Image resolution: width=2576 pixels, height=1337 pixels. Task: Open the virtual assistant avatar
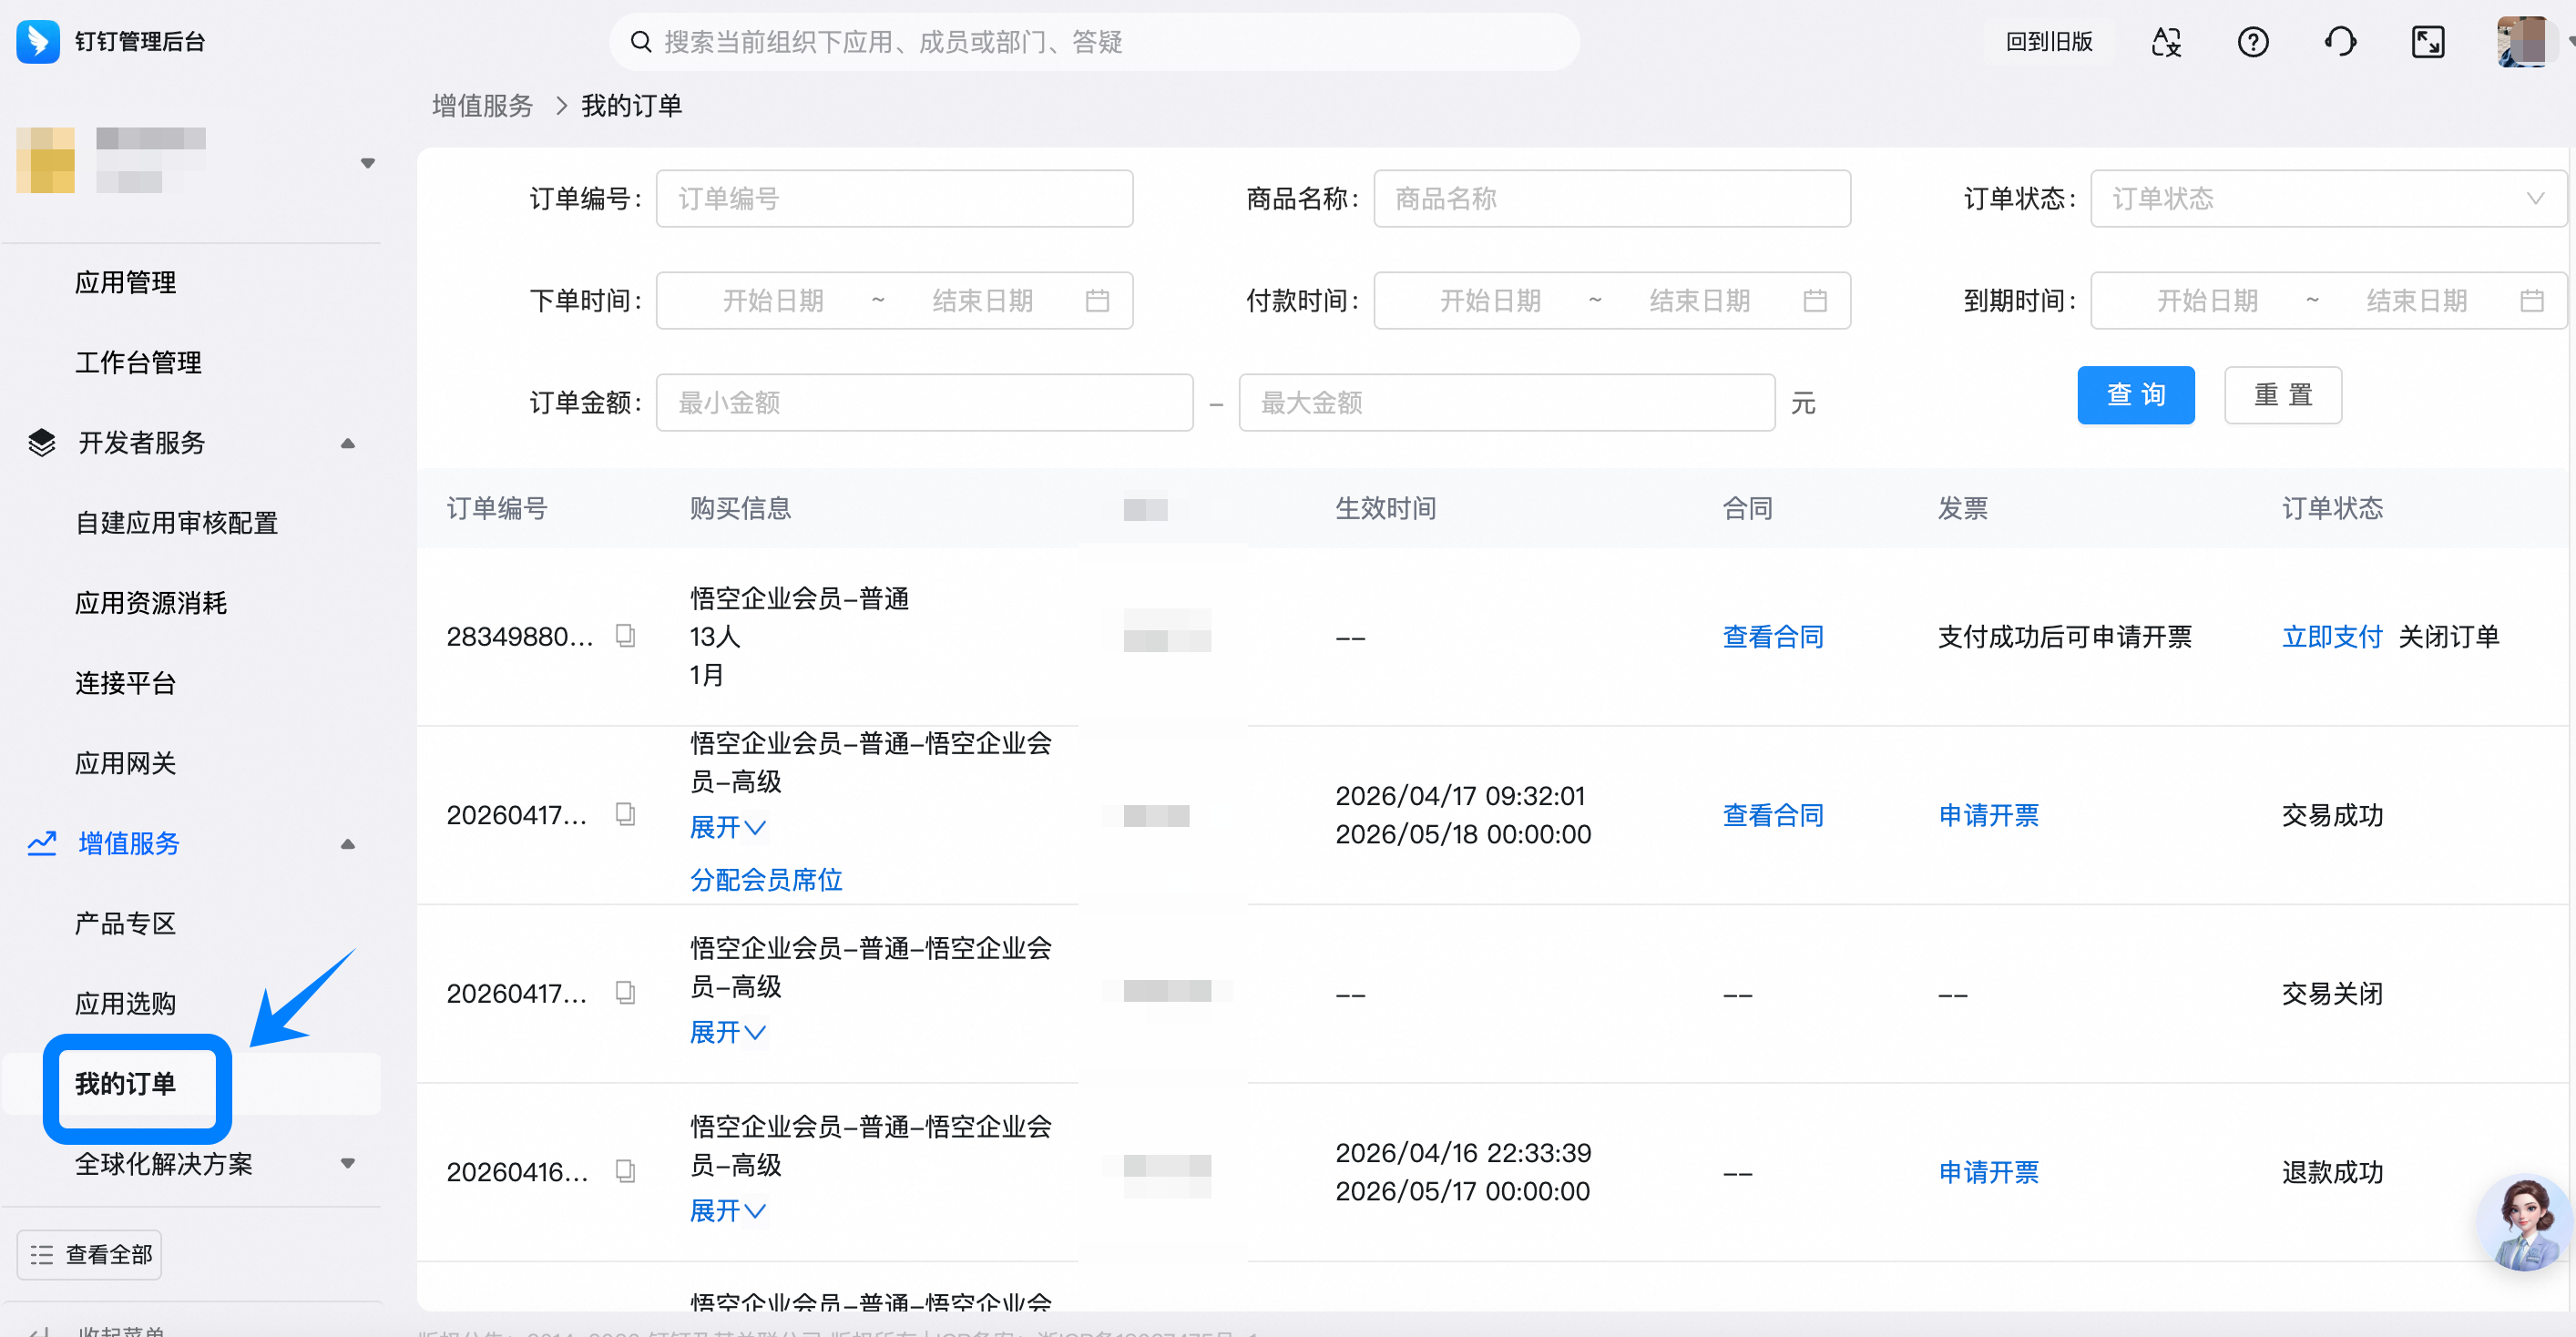pos(2524,1222)
